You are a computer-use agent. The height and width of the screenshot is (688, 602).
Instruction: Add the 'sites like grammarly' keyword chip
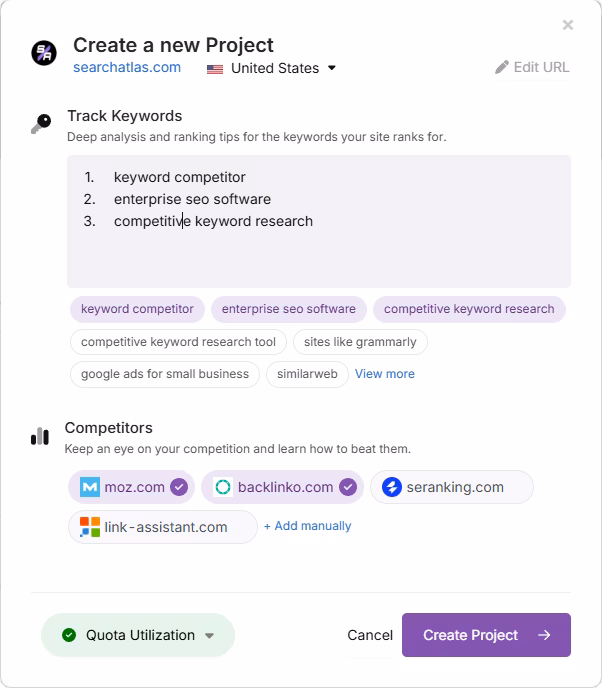pyautogui.click(x=360, y=342)
